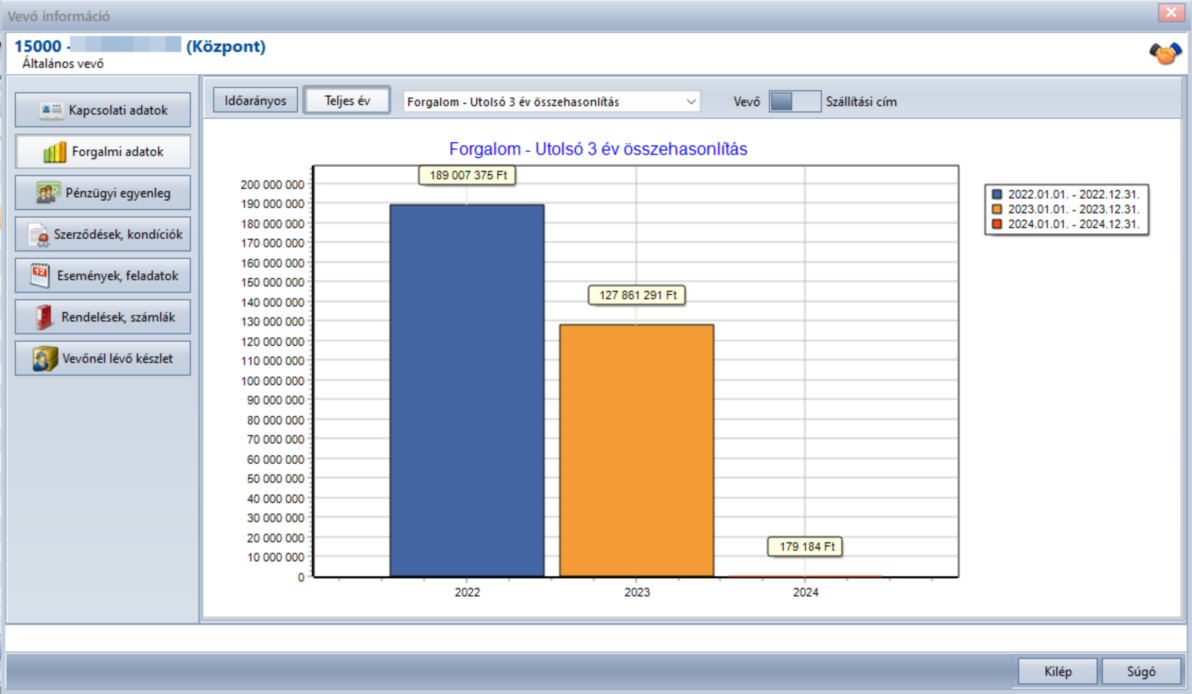Open Forgalom - Utolsó 3 év összehasonlítás combo box
The image size is (1192, 694).
point(551,102)
